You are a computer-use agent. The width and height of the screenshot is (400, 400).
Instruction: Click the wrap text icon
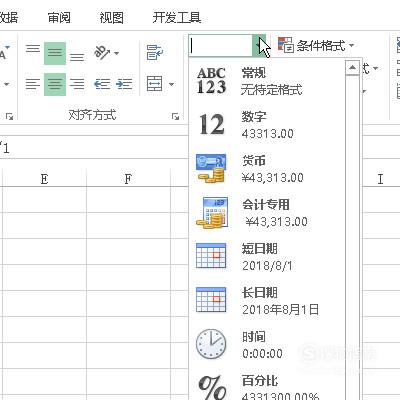coord(155,53)
